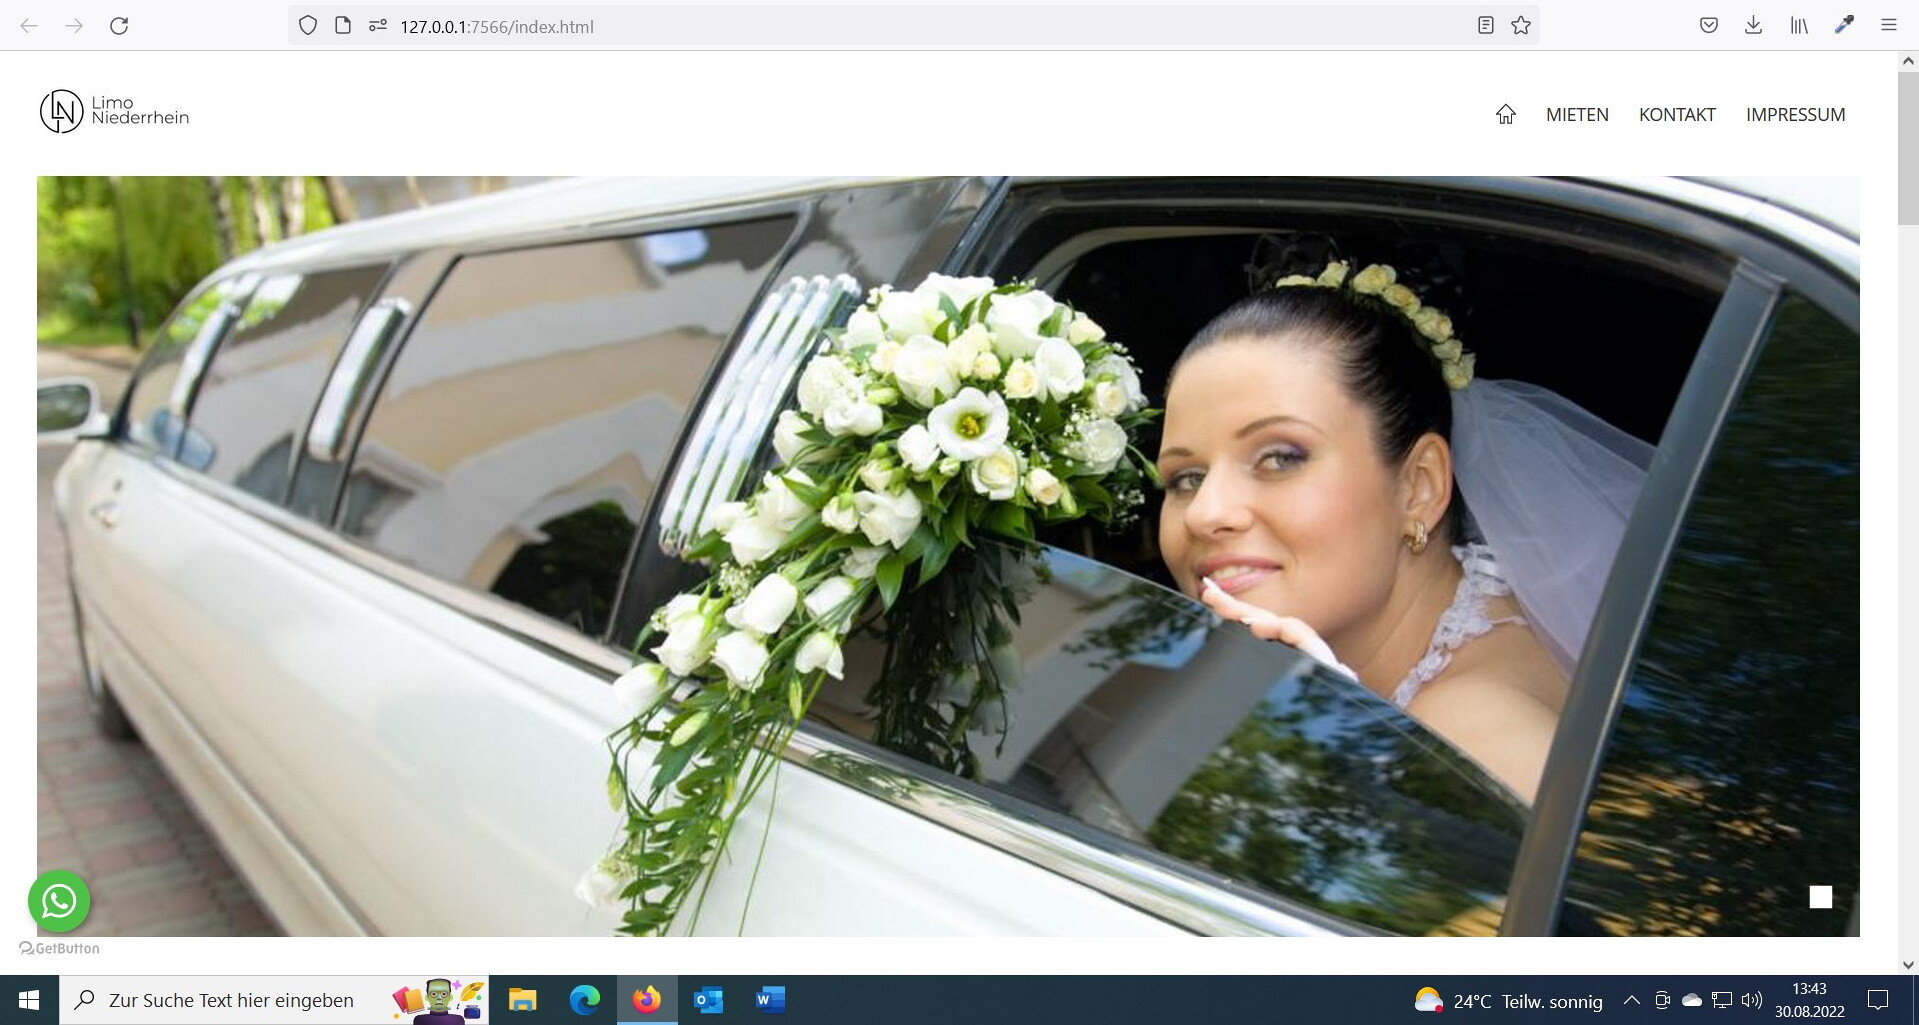Open the Firefox hamburger menu
Image resolution: width=1919 pixels, height=1025 pixels.
click(x=1889, y=26)
